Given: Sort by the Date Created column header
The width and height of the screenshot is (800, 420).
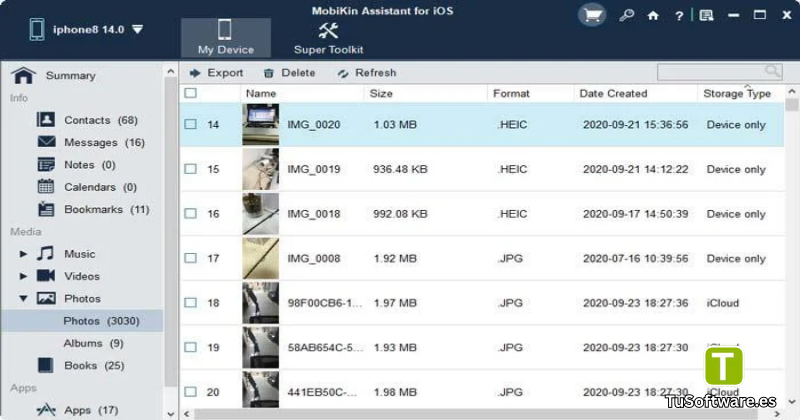Looking at the screenshot, I should click(x=635, y=93).
